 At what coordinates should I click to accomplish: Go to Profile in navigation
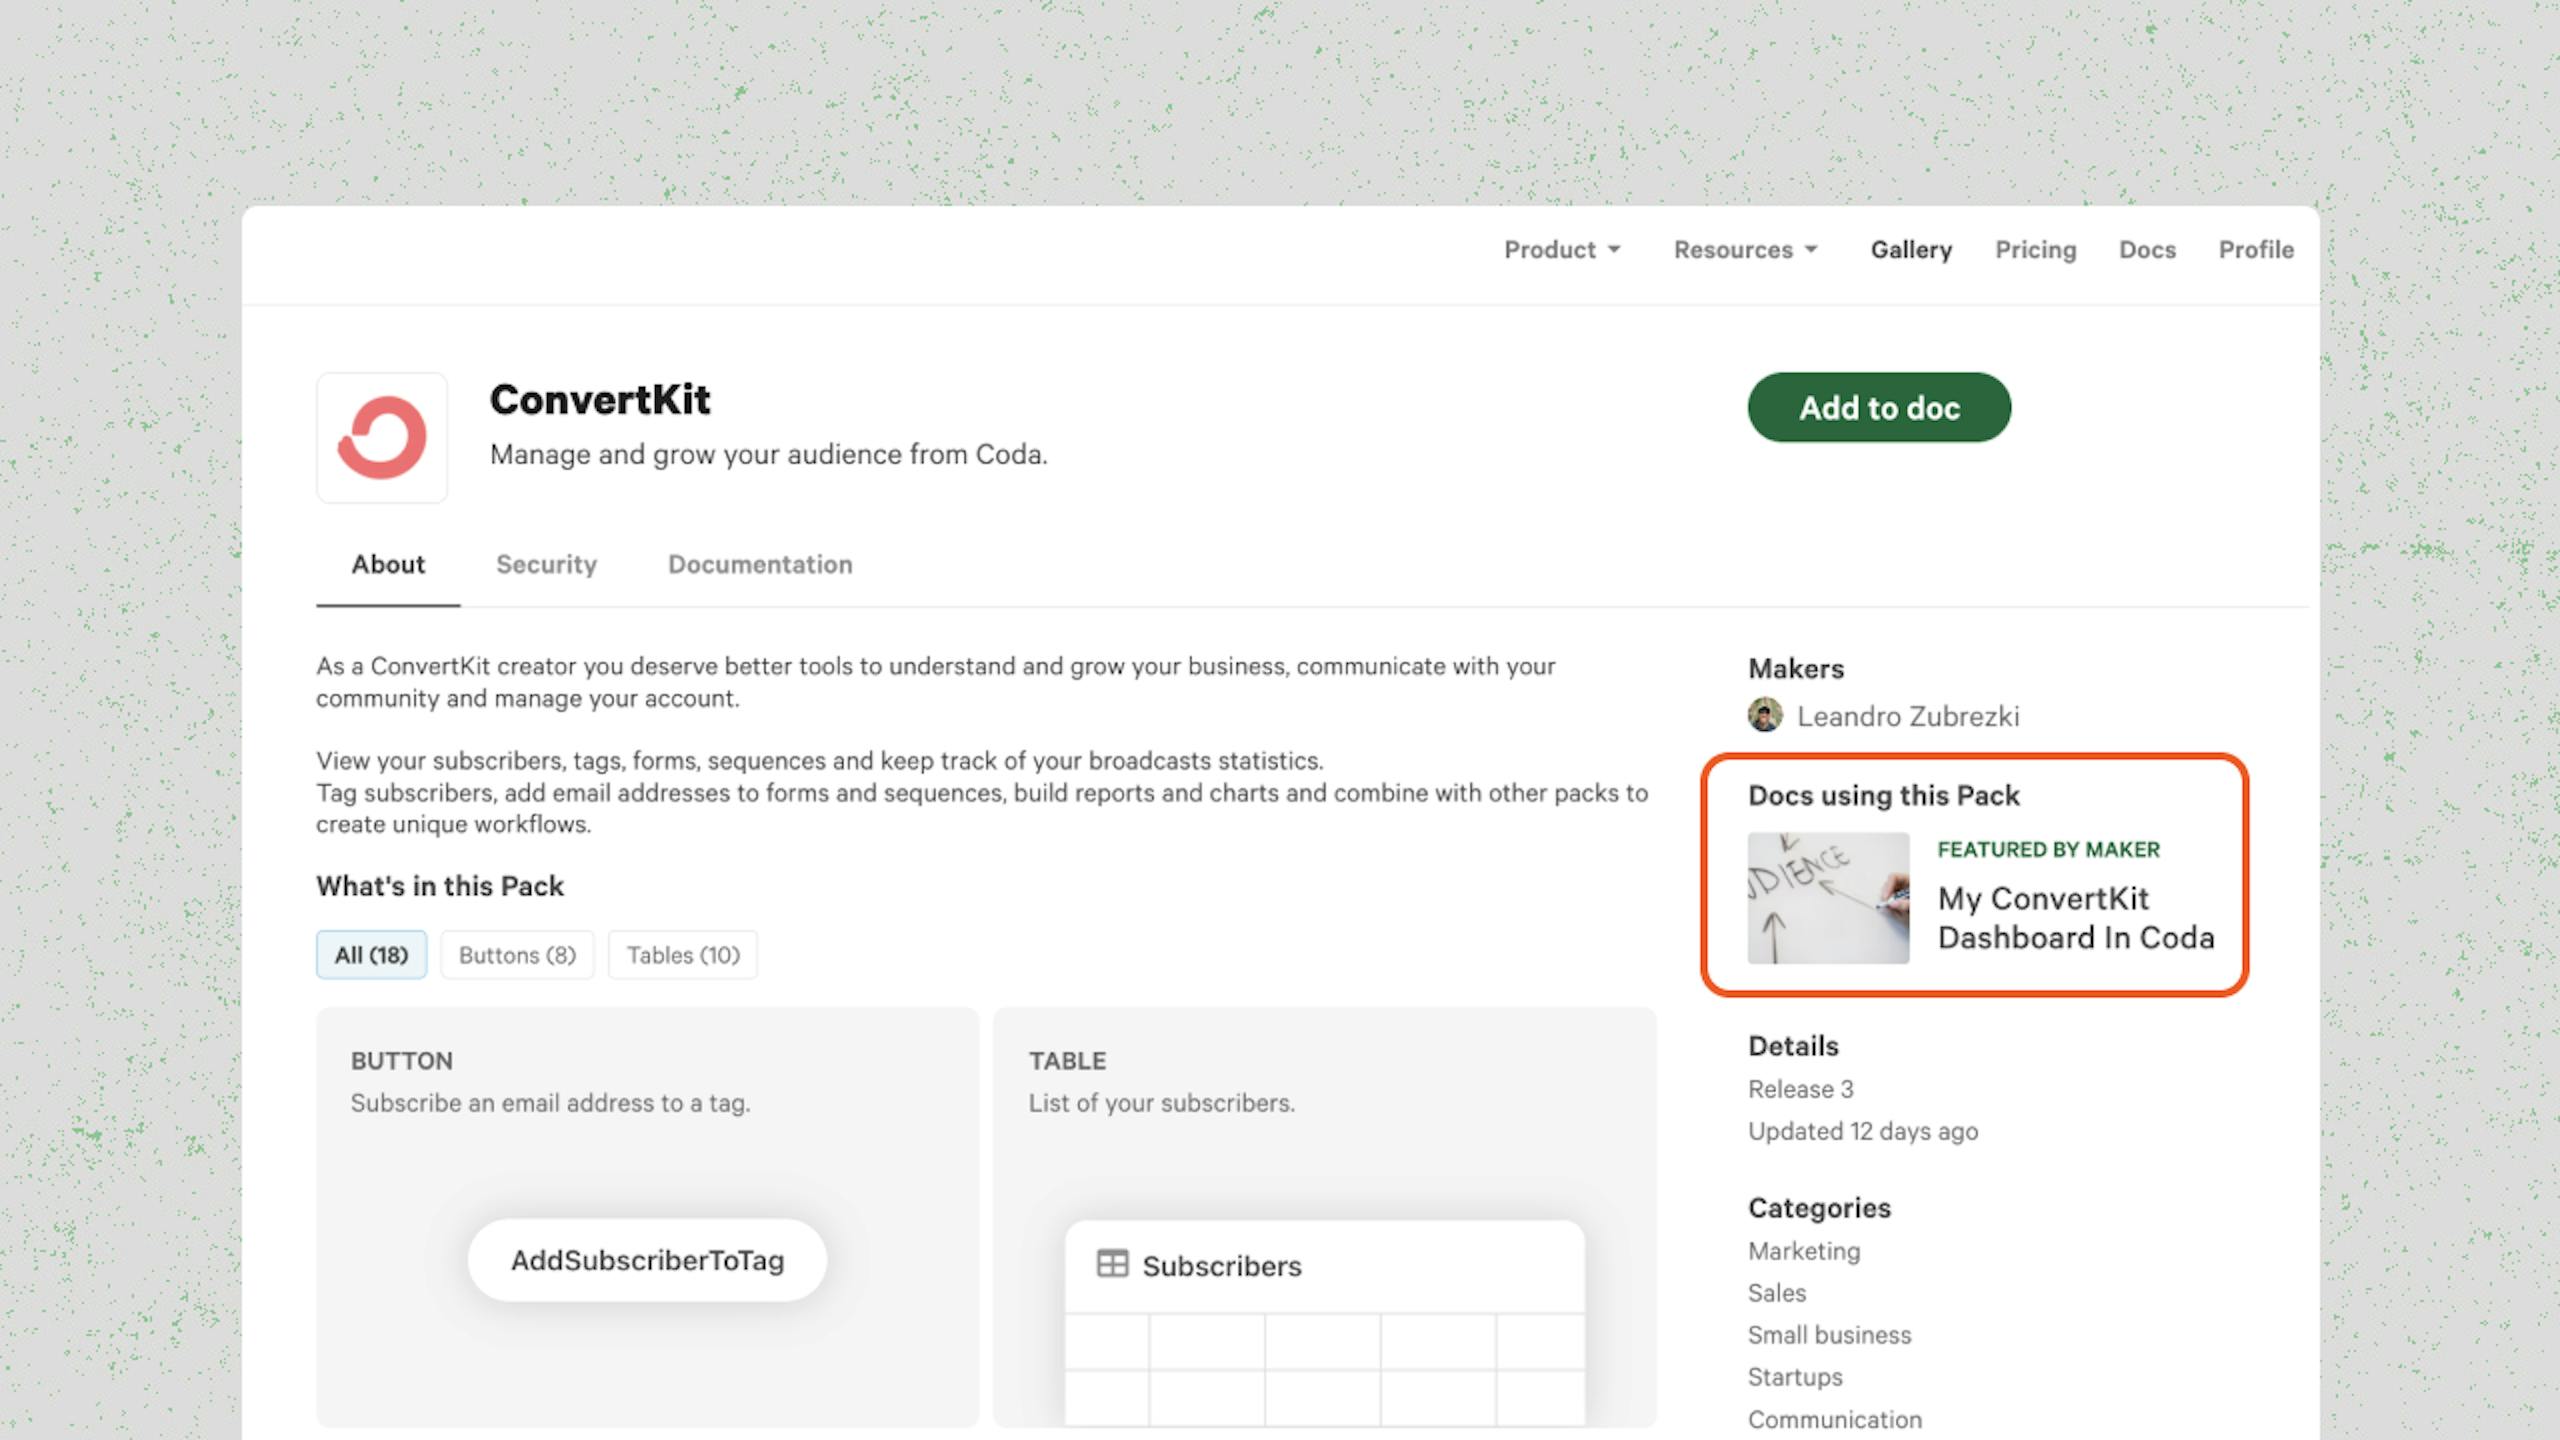coord(2256,250)
